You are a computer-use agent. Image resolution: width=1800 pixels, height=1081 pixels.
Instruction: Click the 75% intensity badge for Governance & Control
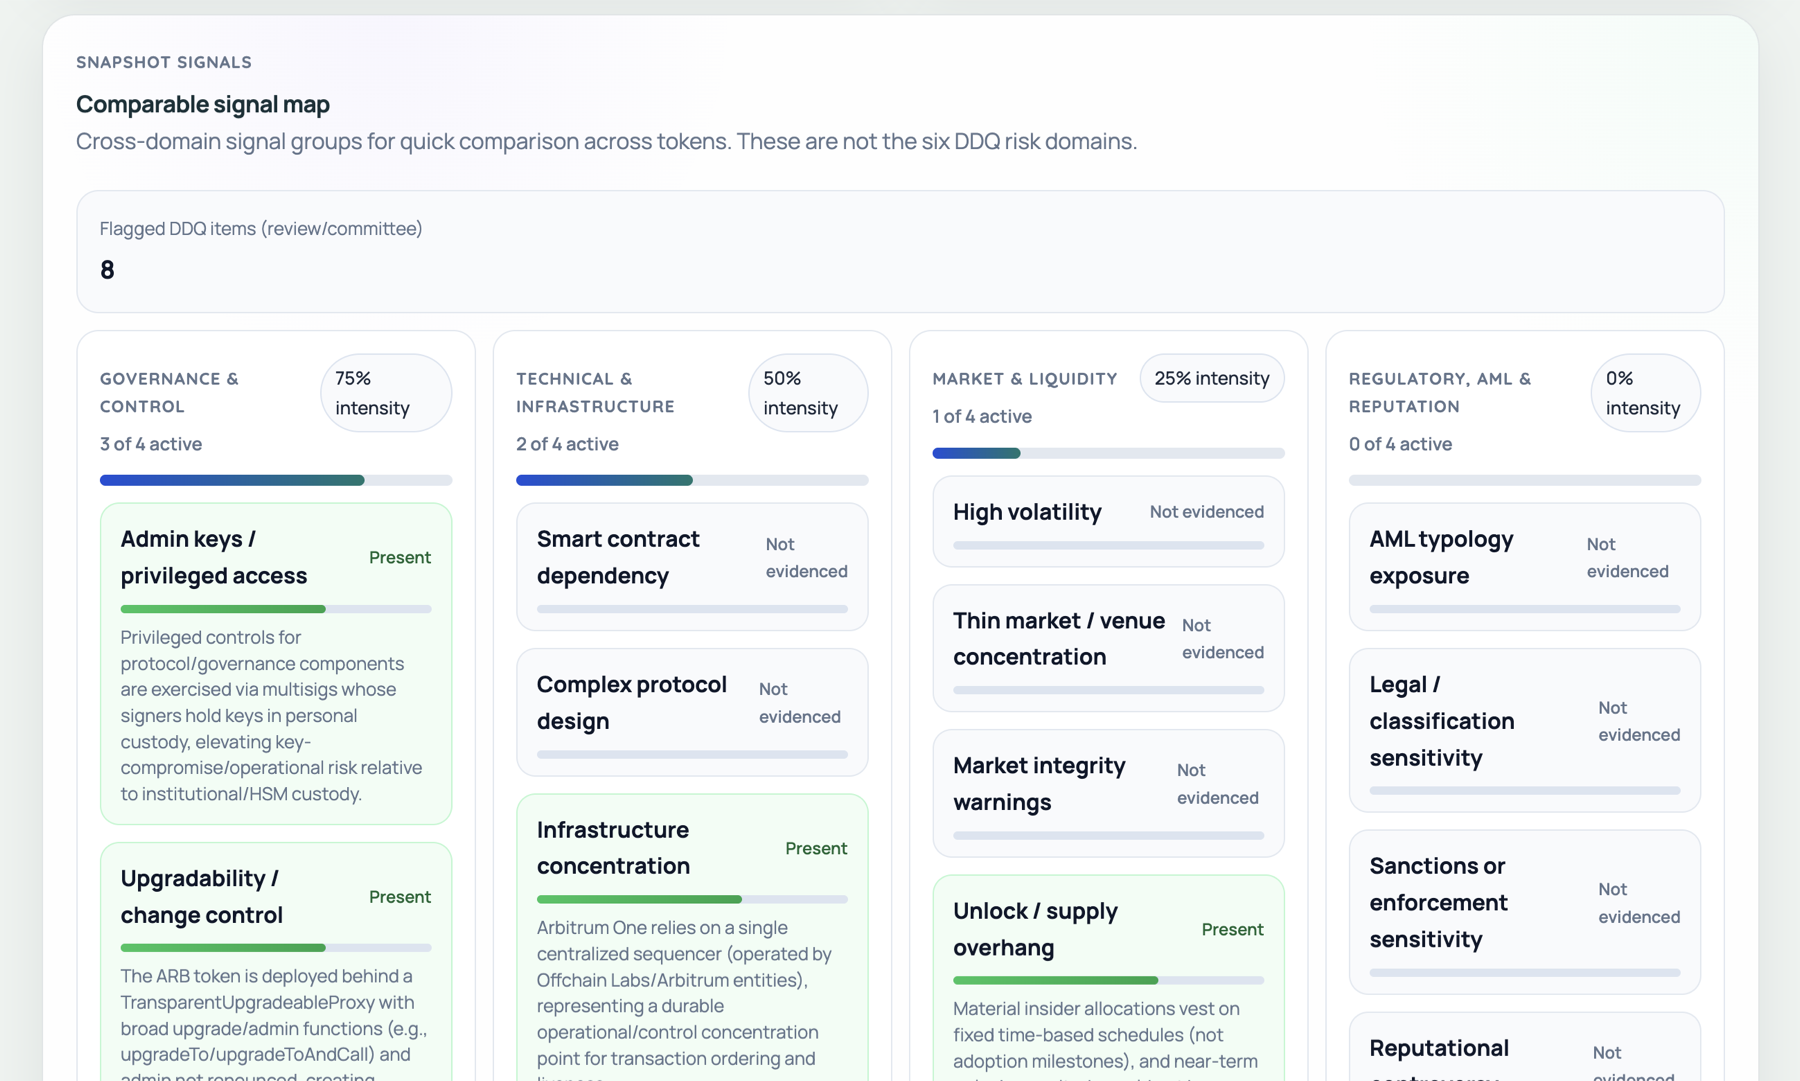[x=385, y=393]
